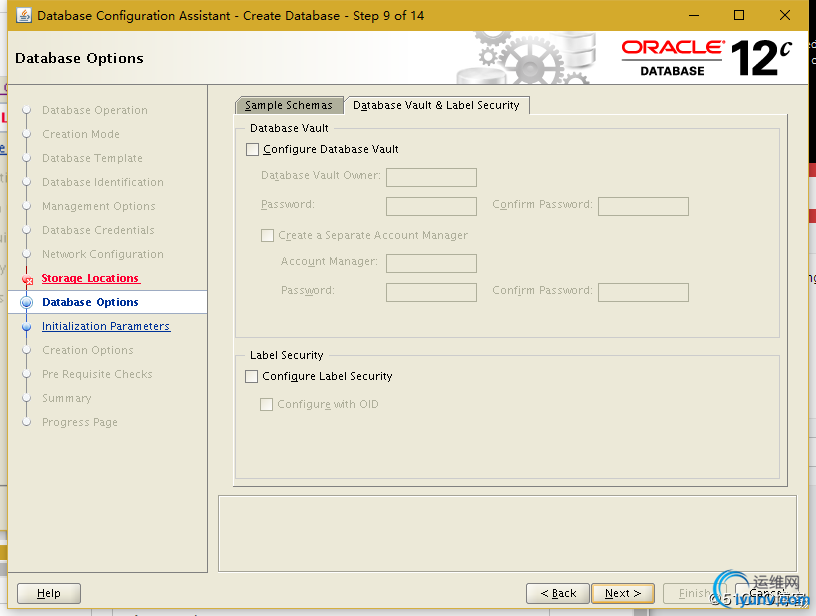Click Progress Page step text
816x616 pixels.
point(80,422)
